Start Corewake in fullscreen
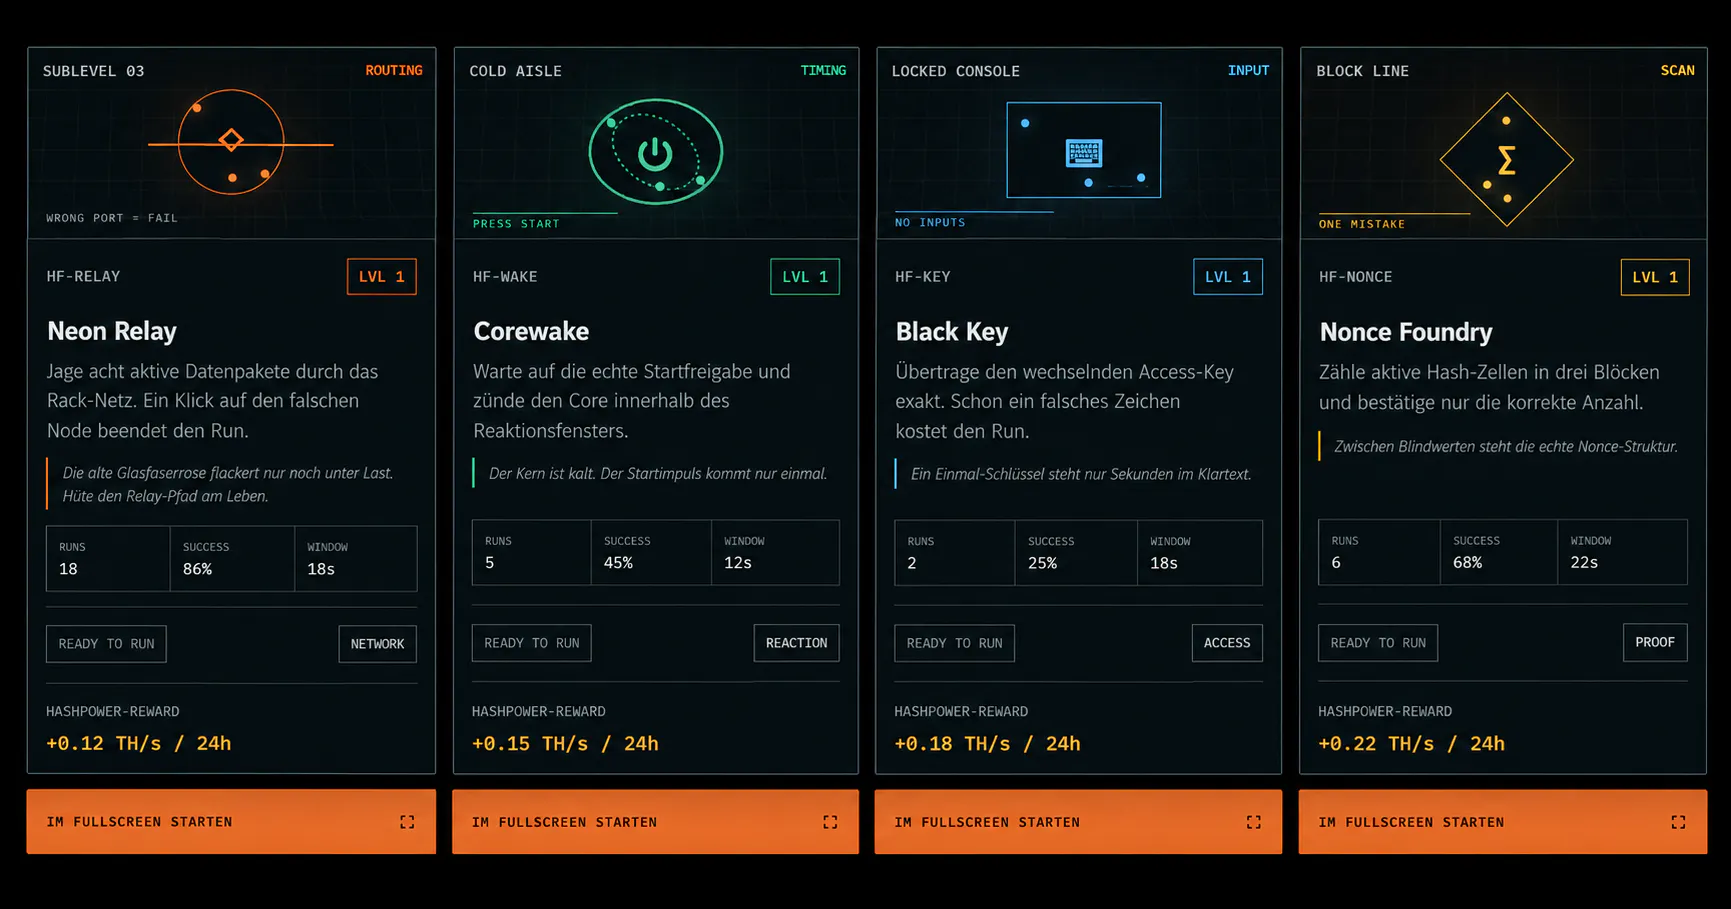This screenshot has width=1731, height=909. point(655,822)
